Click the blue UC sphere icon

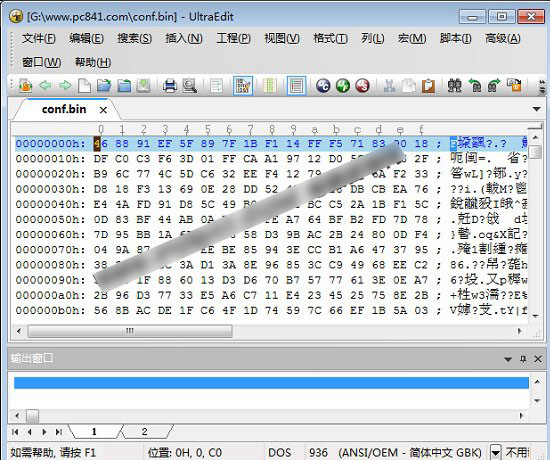click(323, 85)
